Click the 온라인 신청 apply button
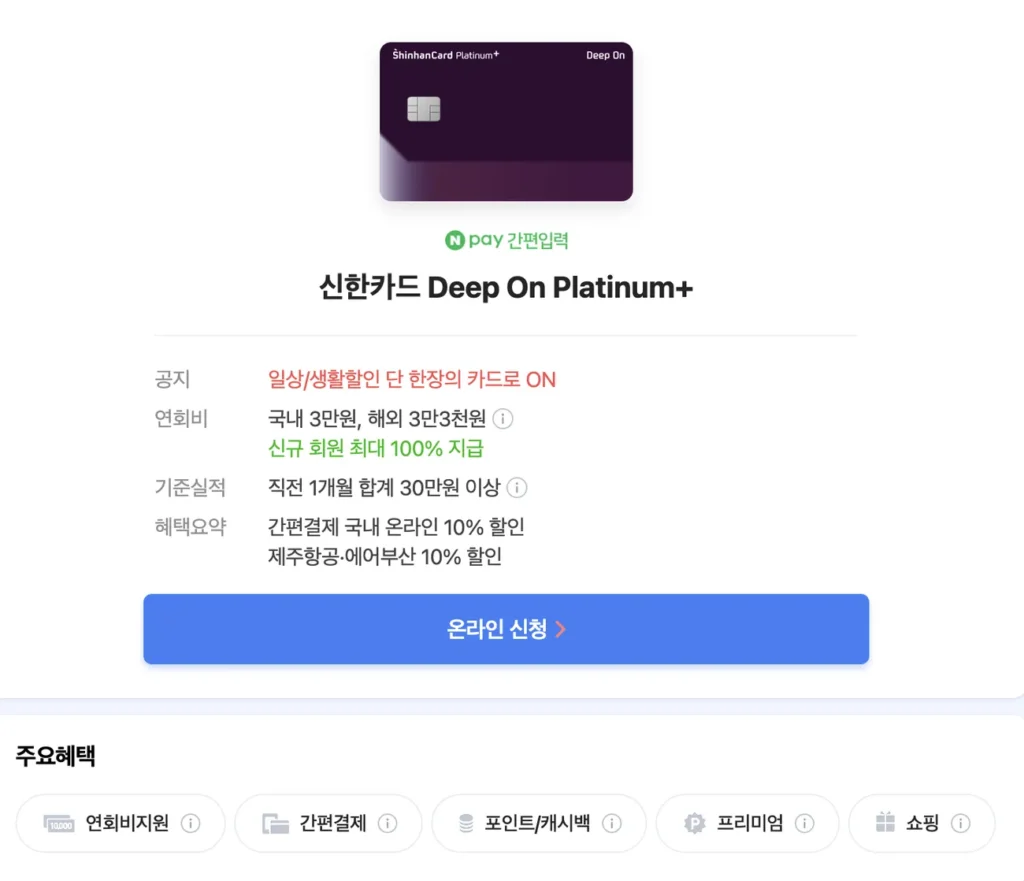The width and height of the screenshot is (1024, 881). pyautogui.click(x=506, y=629)
